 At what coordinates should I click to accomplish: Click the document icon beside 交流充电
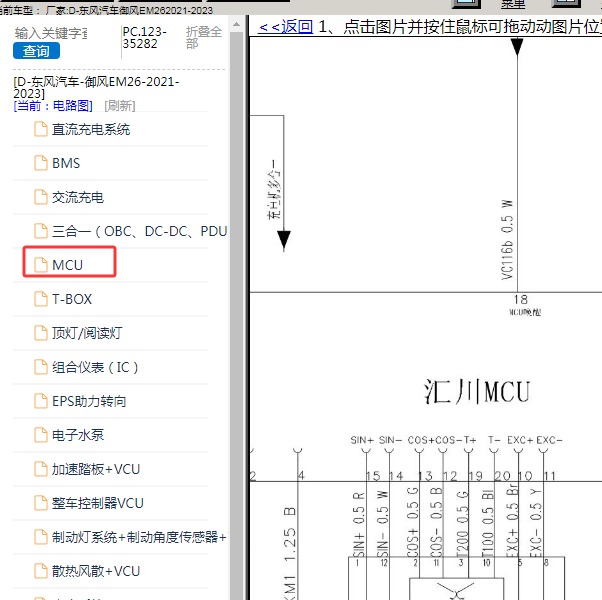(41, 197)
